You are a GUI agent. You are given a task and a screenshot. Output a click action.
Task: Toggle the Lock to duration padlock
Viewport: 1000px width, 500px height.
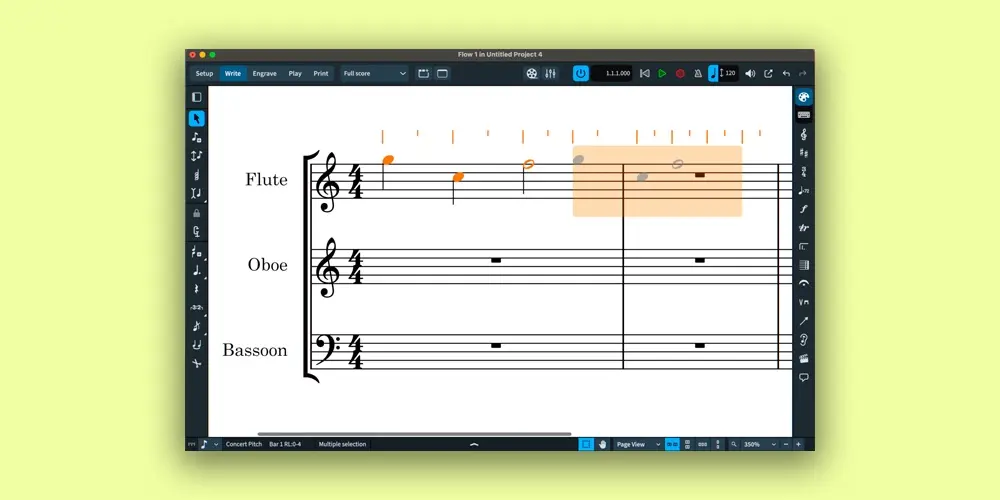coord(196,213)
